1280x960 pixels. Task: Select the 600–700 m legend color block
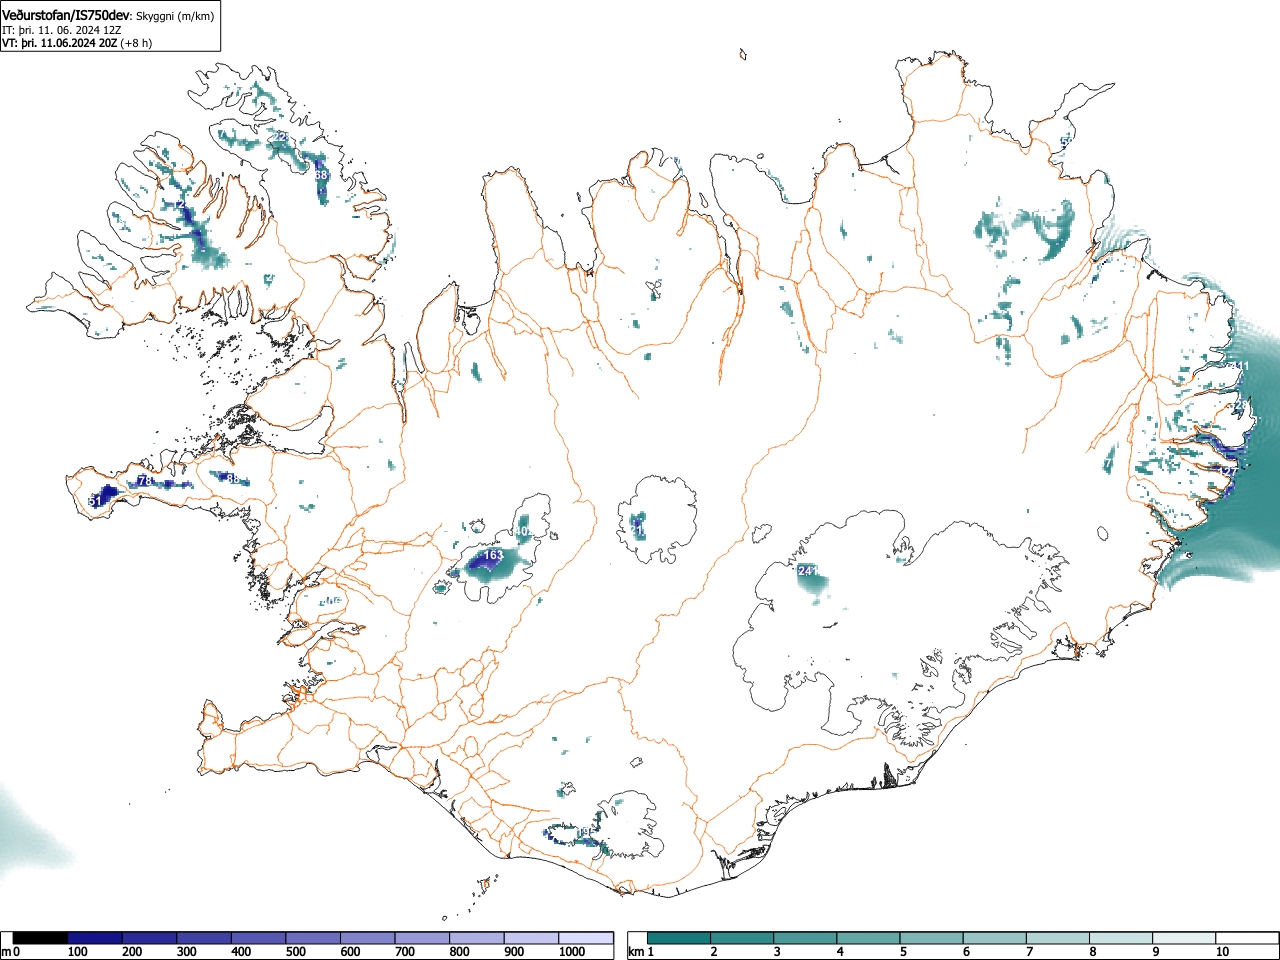pyautogui.click(x=367, y=938)
